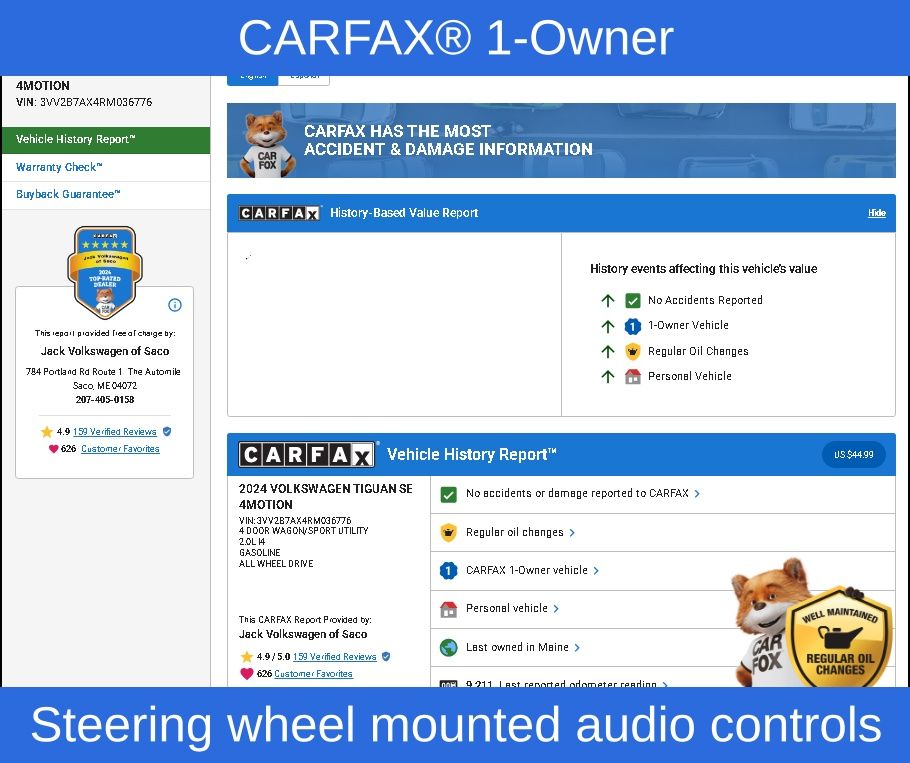The image size is (910, 763).
Task: Open the 159 Verified Reviews link beside 4.9 rating
Action: click(115, 432)
